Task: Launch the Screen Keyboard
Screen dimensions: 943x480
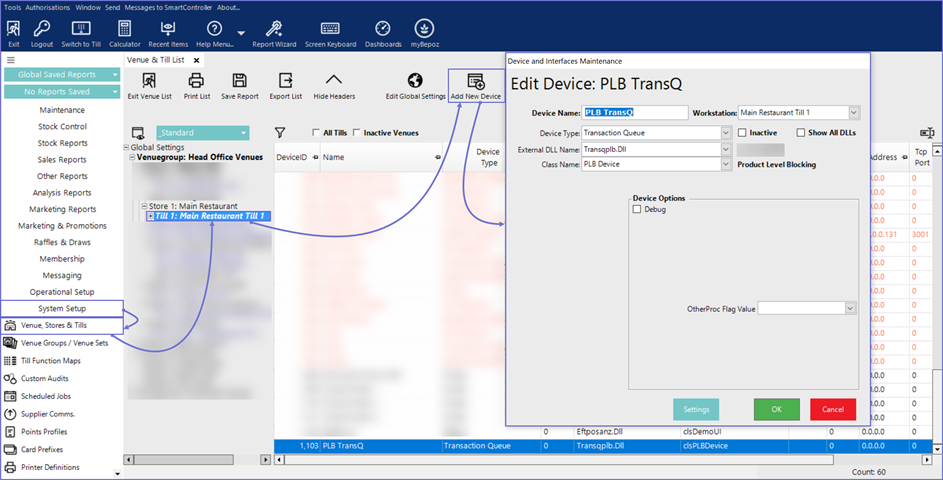Action: [329, 30]
